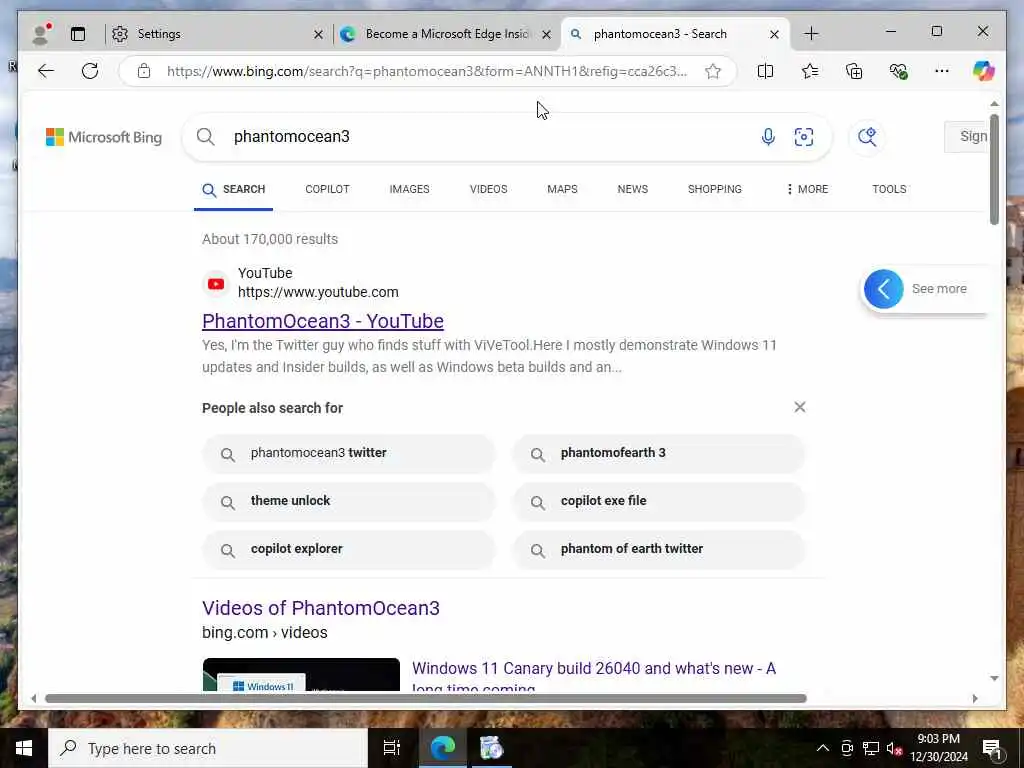Image resolution: width=1024 pixels, height=768 pixels.
Task: Open the Edge profile icon
Action: (42, 33)
